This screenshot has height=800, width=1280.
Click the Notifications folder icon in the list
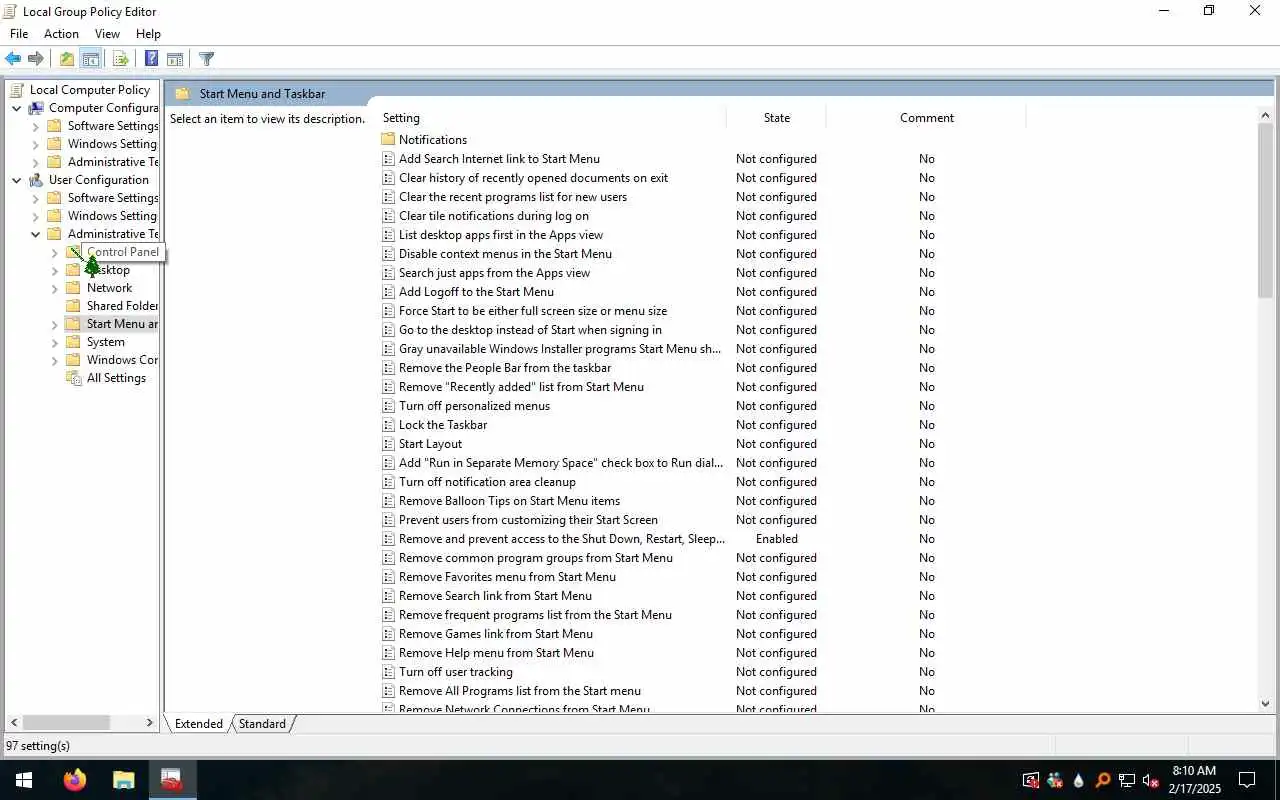coord(388,140)
